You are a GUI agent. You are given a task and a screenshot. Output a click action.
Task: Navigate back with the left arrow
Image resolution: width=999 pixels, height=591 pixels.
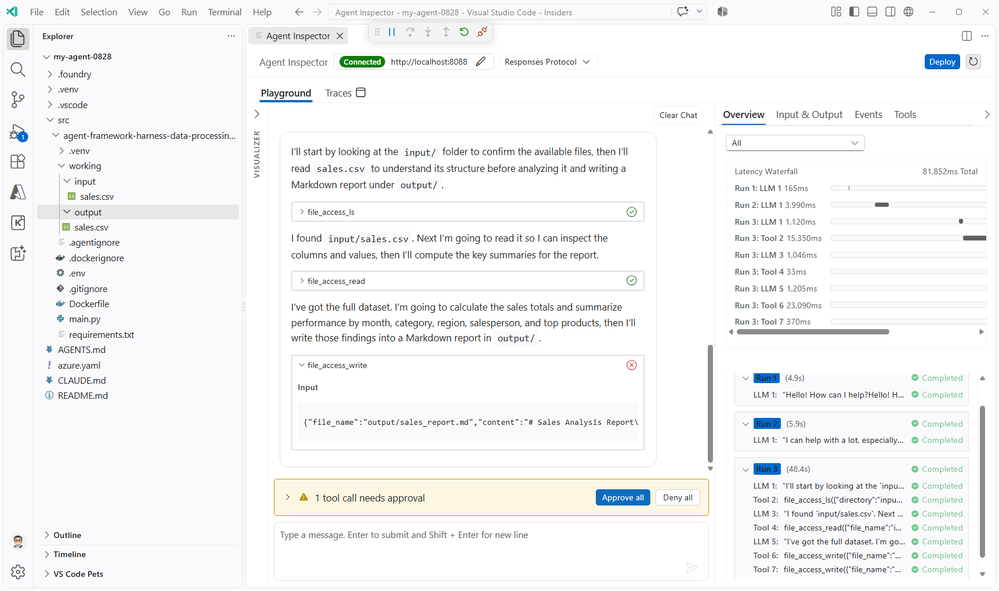(x=299, y=11)
